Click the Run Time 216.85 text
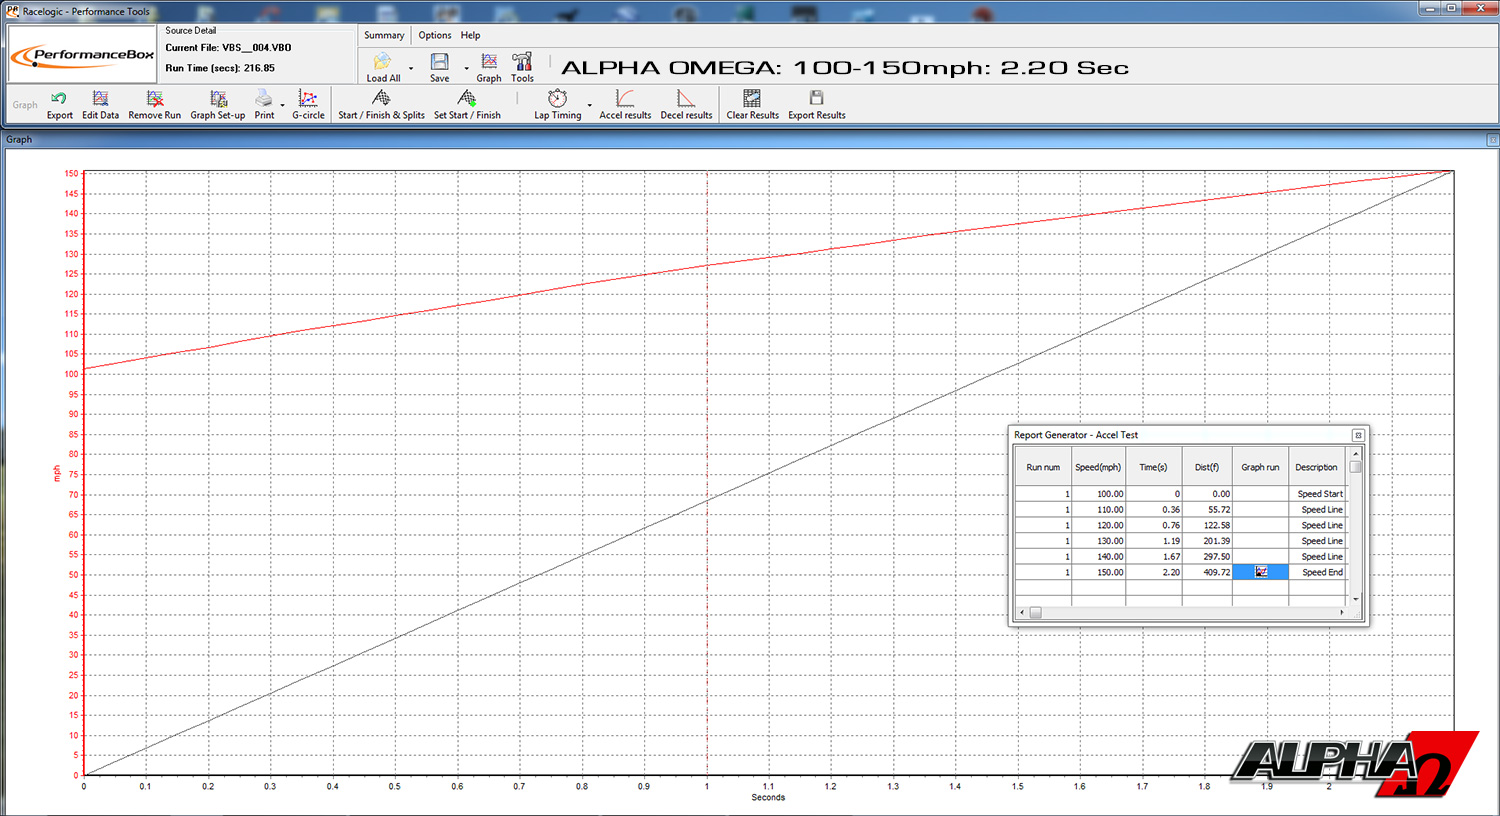 [x=220, y=68]
